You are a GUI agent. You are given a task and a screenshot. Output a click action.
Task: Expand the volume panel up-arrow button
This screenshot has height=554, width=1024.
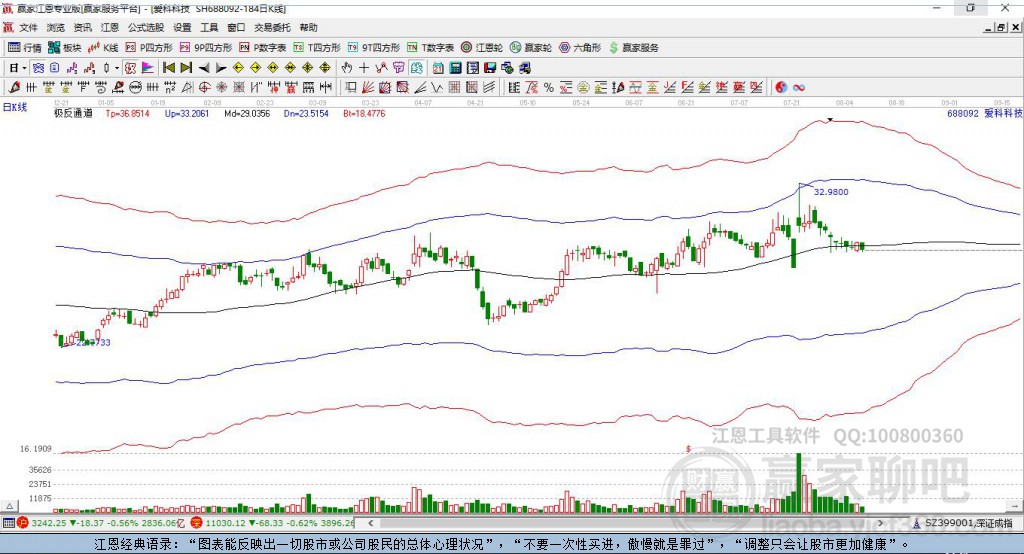10,506
